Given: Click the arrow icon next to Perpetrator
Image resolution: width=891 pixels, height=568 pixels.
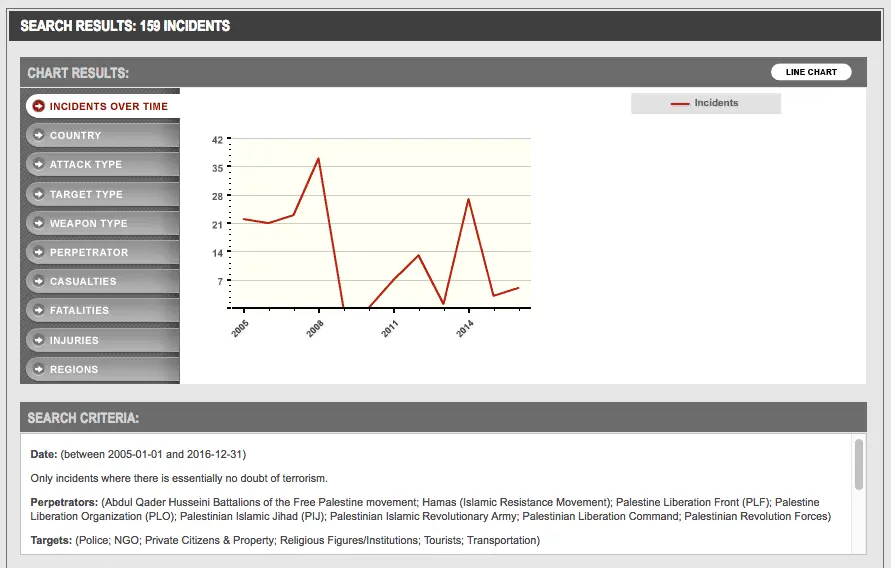Looking at the screenshot, I should click(x=39, y=252).
